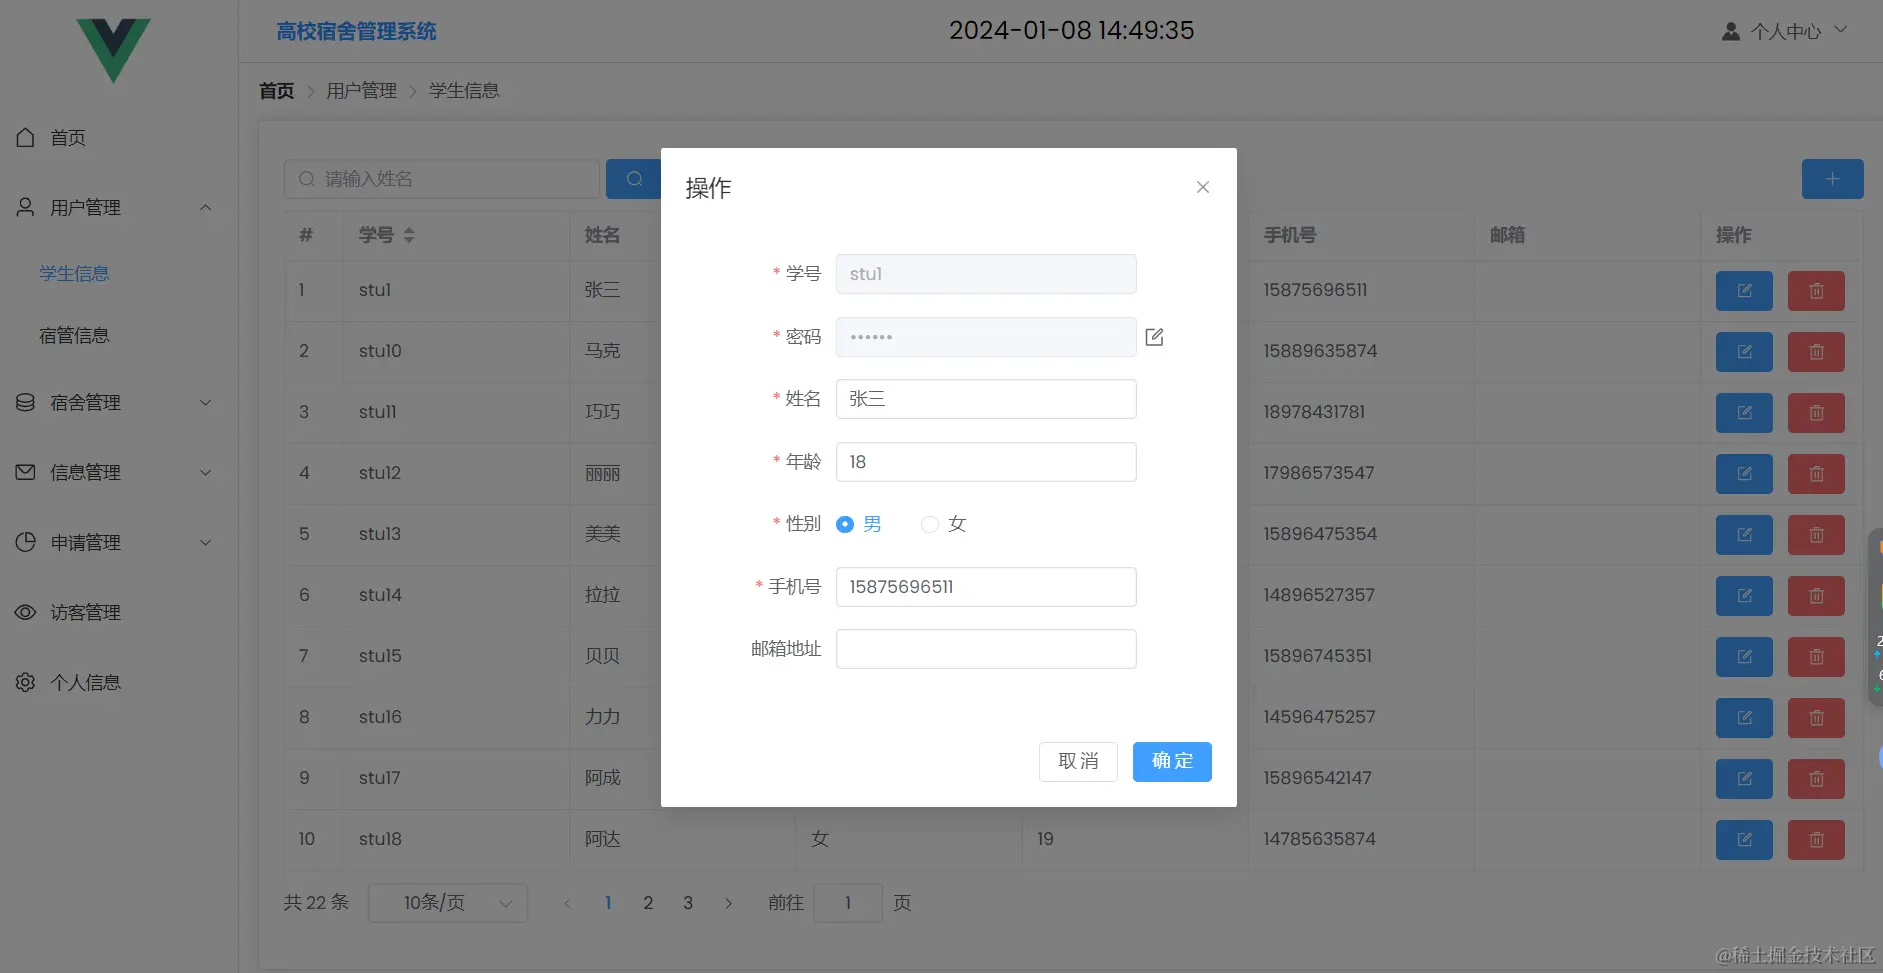Screen dimensions: 1883x973
Task: Click the search magnifier button
Action: [x=634, y=179]
